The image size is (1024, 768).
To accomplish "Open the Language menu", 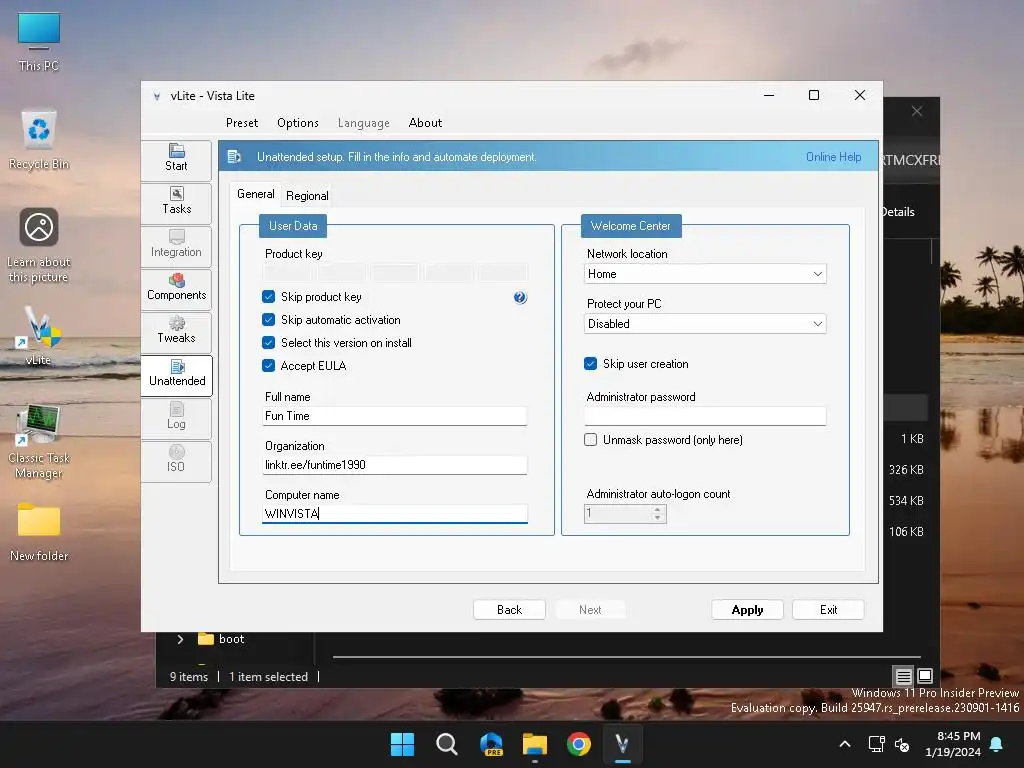I will (x=364, y=123).
